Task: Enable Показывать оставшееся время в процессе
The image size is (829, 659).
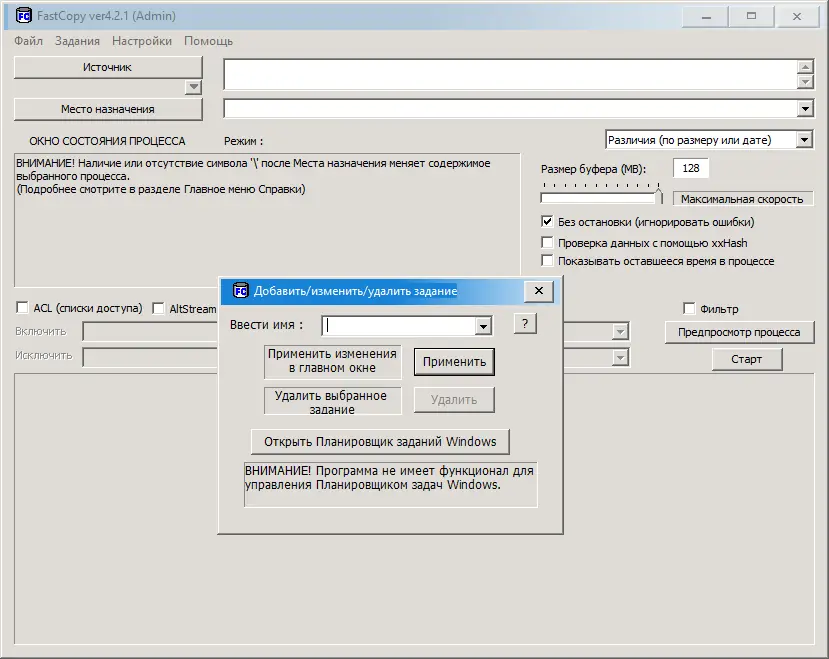Action: tap(547, 261)
